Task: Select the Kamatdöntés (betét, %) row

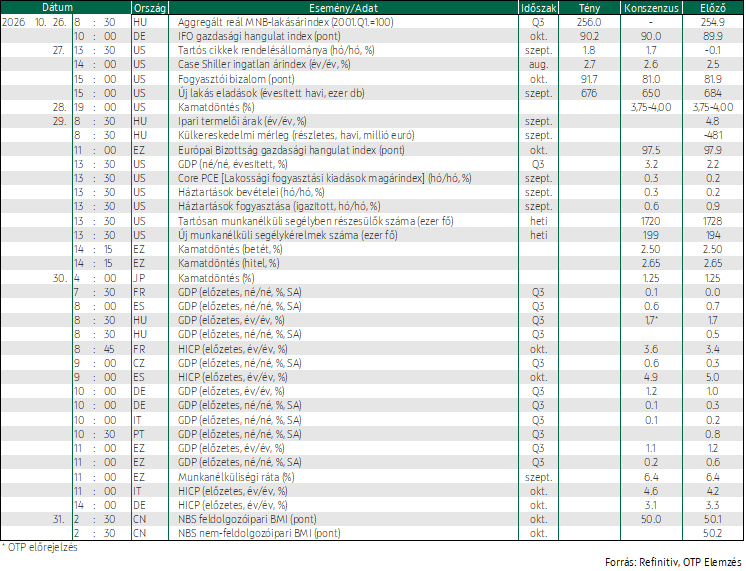Action: click(372, 249)
